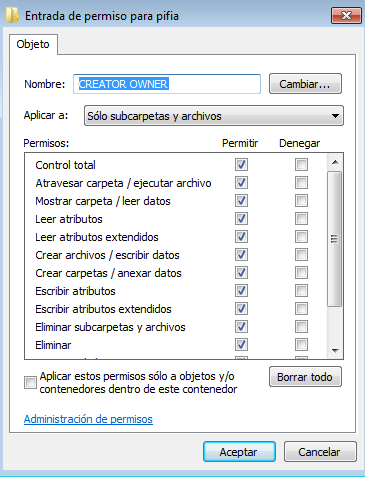The image size is (365, 477).
Task: Click the Permitir column header
Action: pyautogui.click(x=240, y=143)
